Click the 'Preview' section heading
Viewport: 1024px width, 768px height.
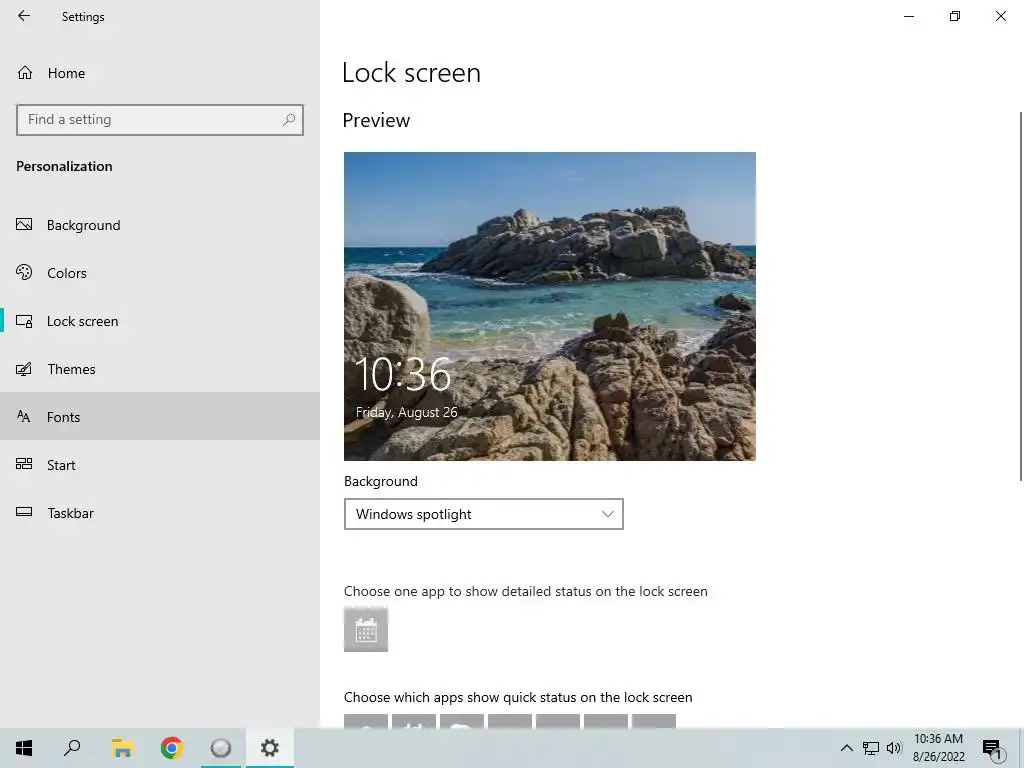point(376,120)
